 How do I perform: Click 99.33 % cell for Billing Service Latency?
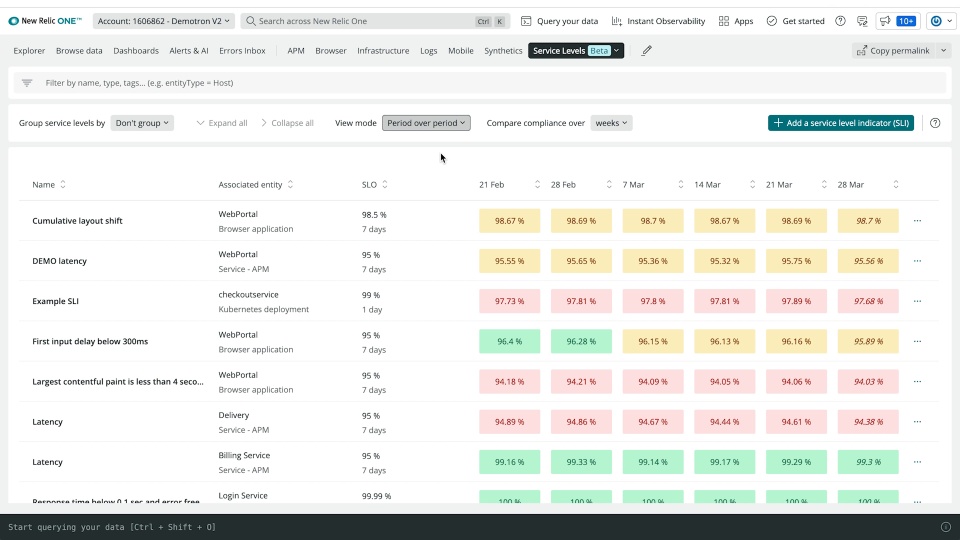click(581, 462)
